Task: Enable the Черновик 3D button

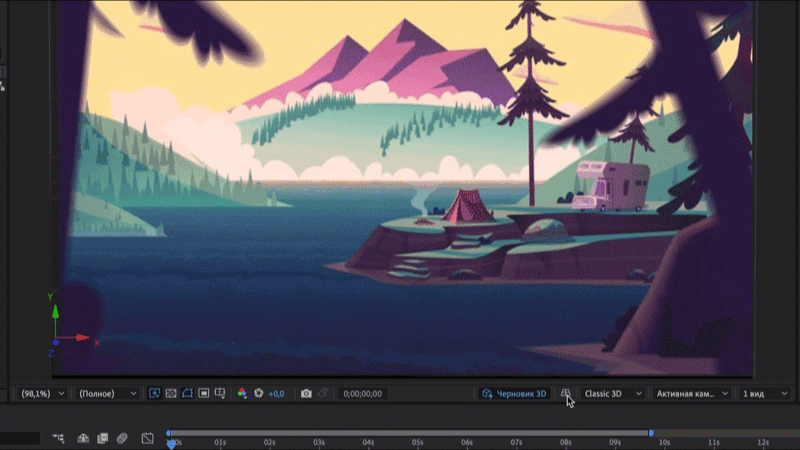Action: (514, 394)
